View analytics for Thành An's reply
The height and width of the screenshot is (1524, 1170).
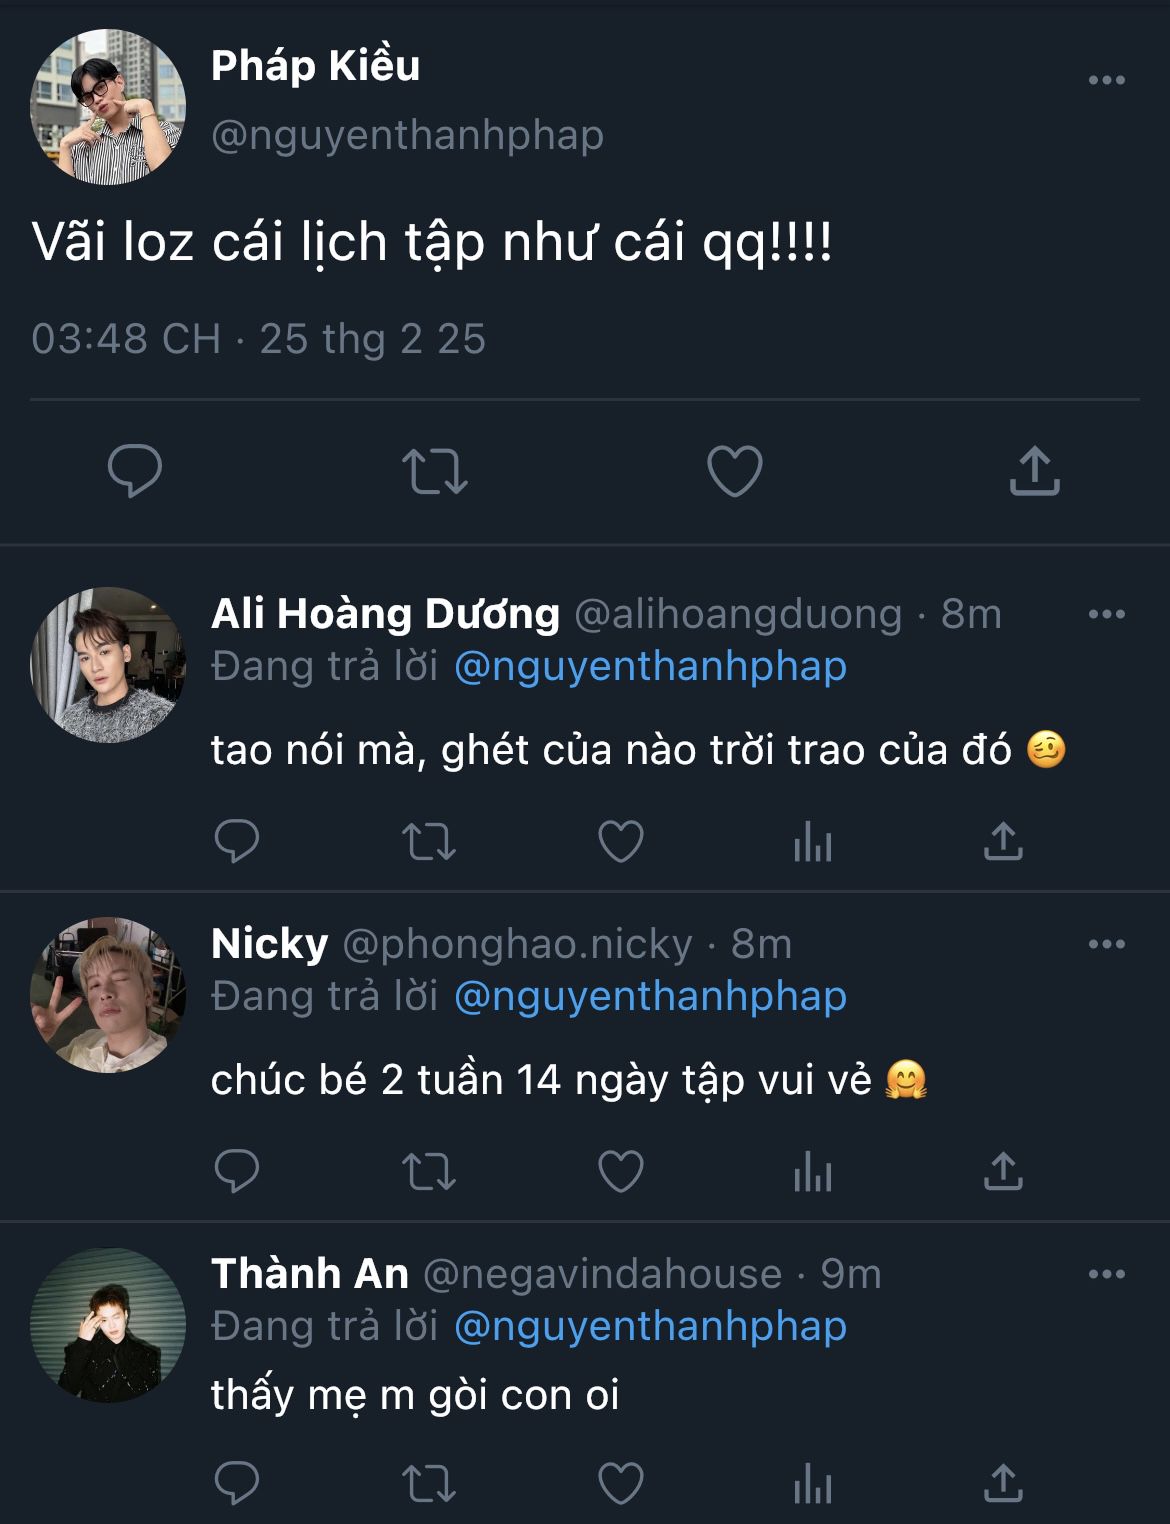pyautogui.click(x=812, y=1485)
